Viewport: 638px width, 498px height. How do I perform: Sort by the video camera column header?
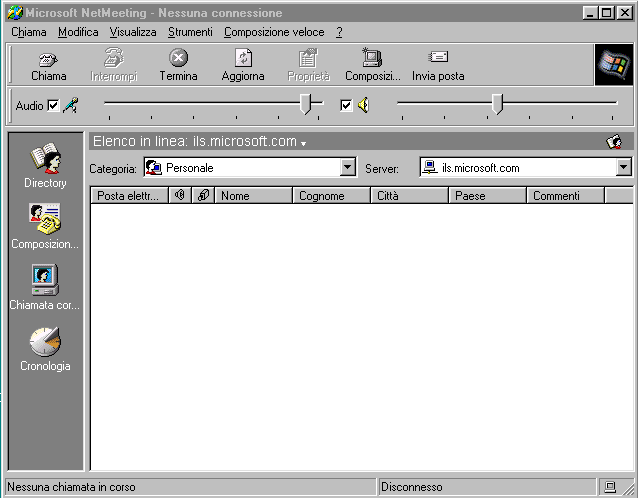[x=203, y=195]
